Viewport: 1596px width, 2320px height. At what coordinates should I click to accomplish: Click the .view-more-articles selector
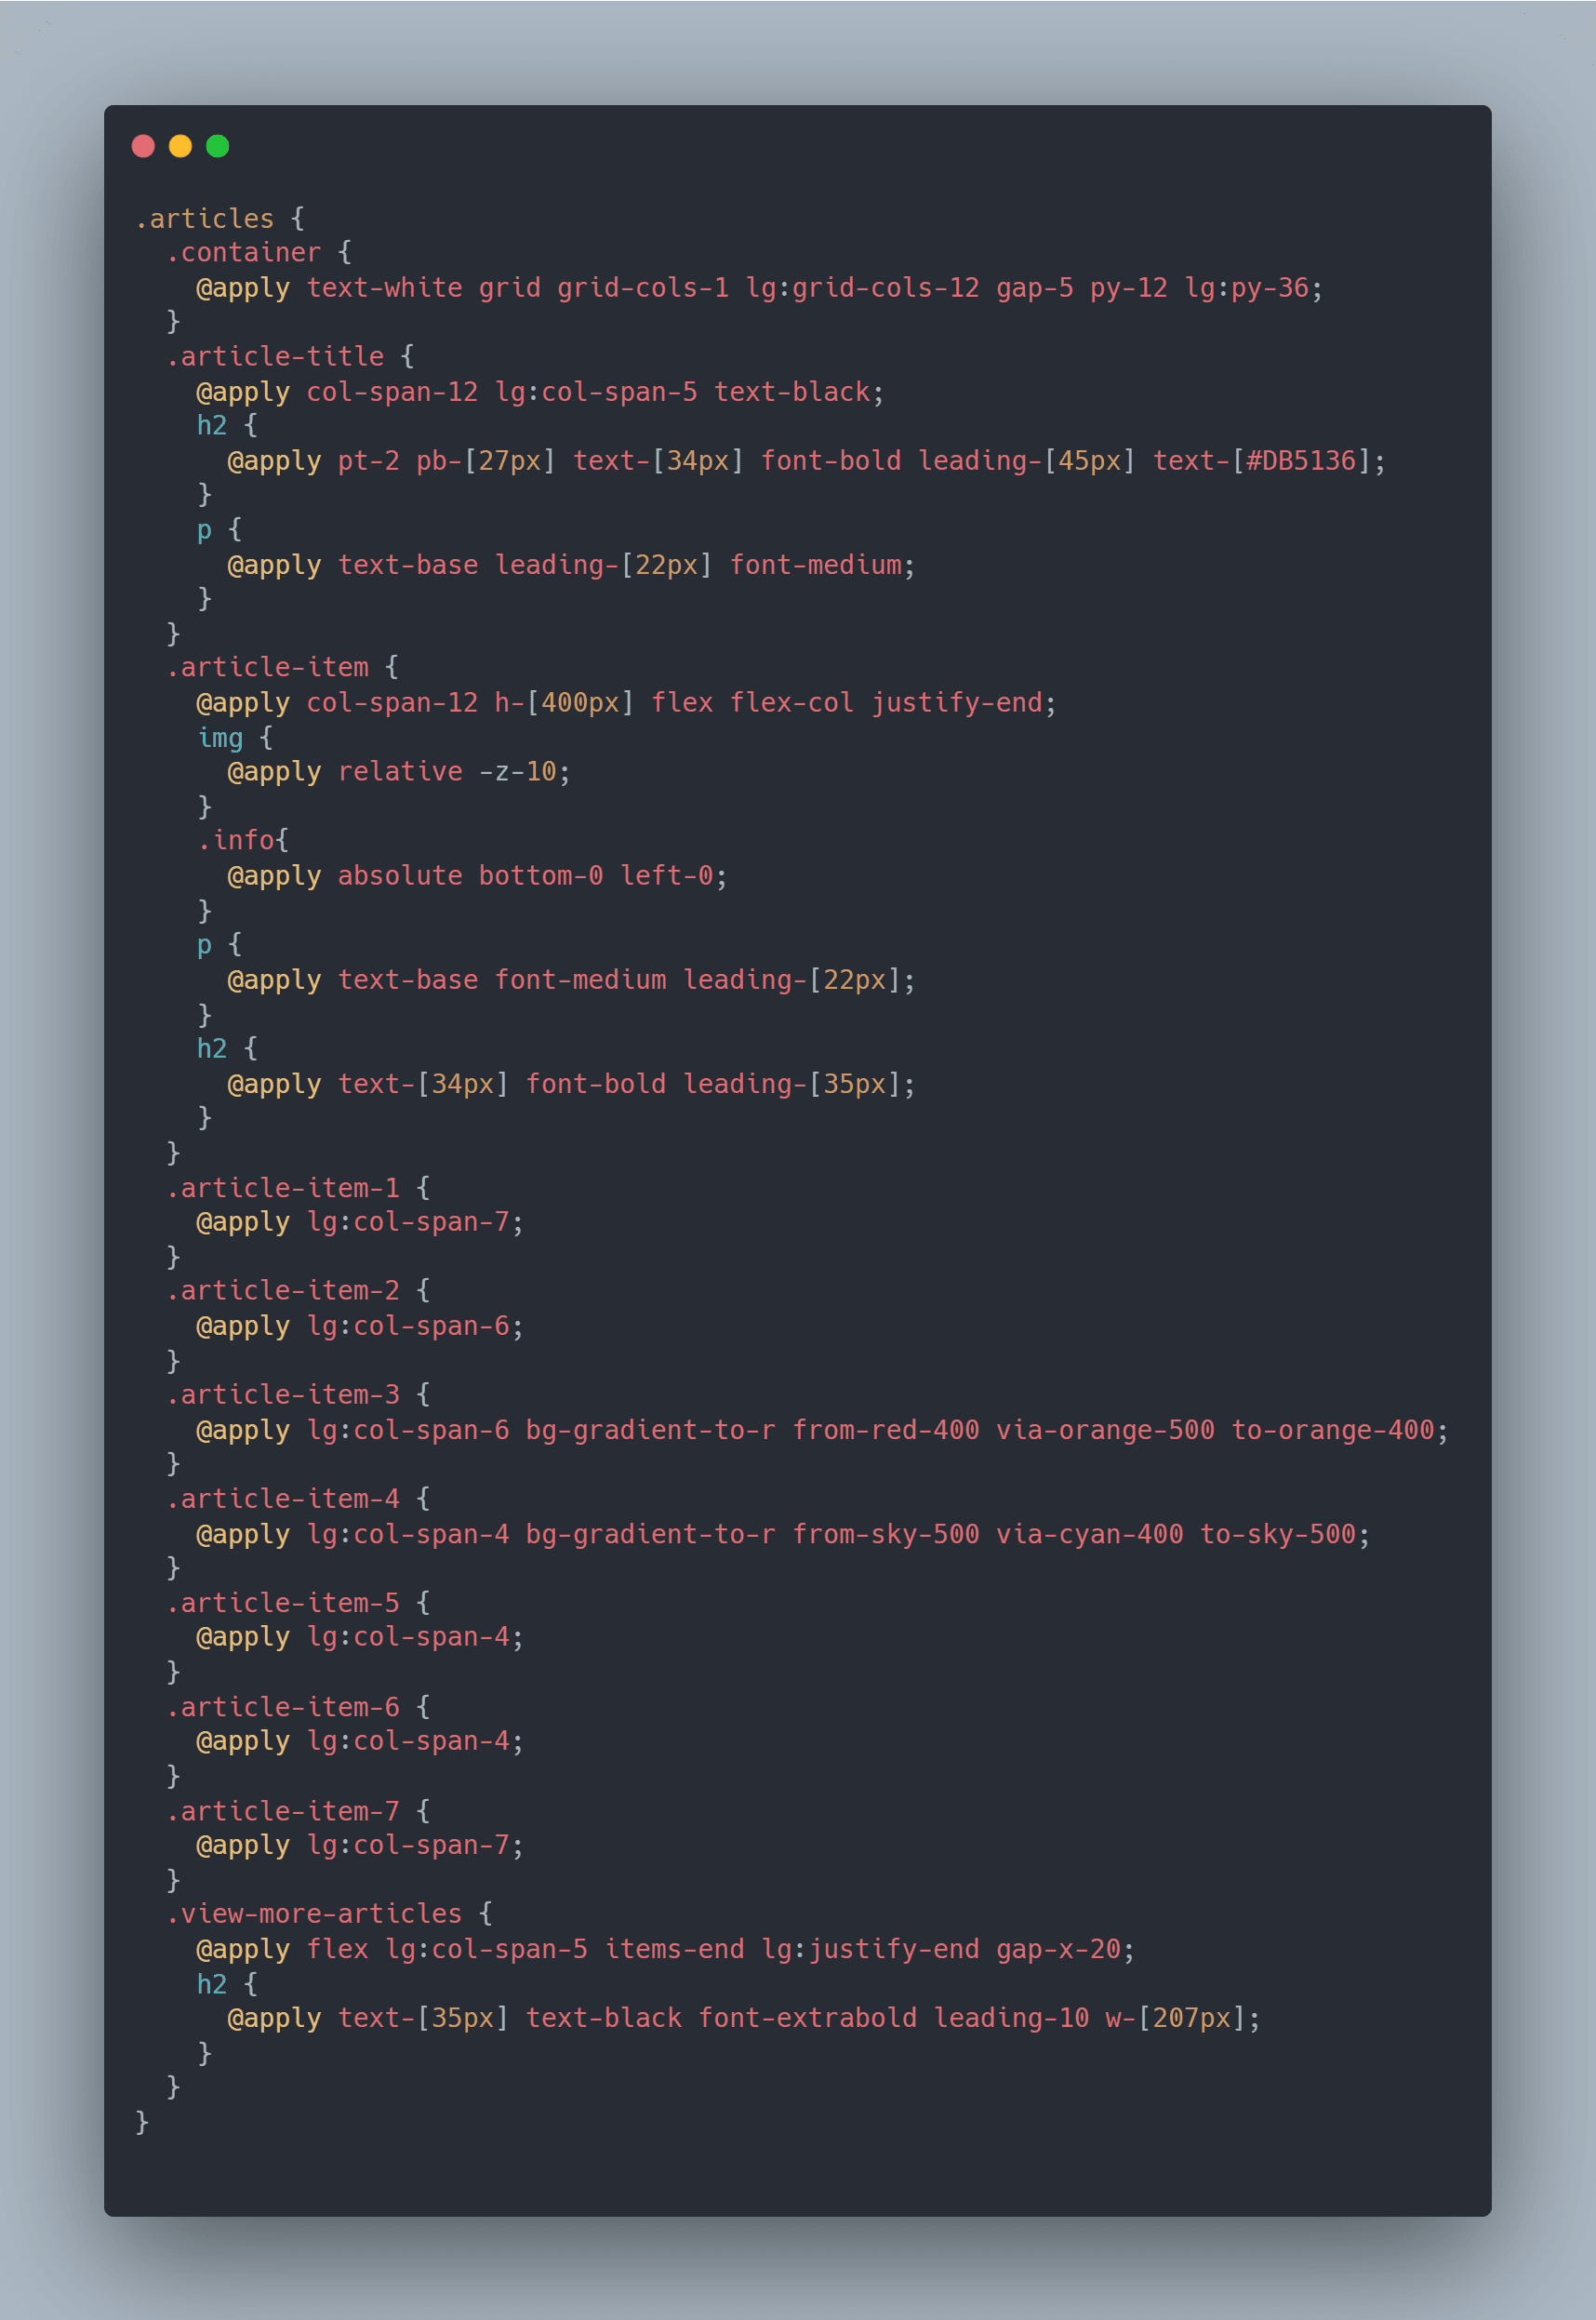pos(314,1914)
